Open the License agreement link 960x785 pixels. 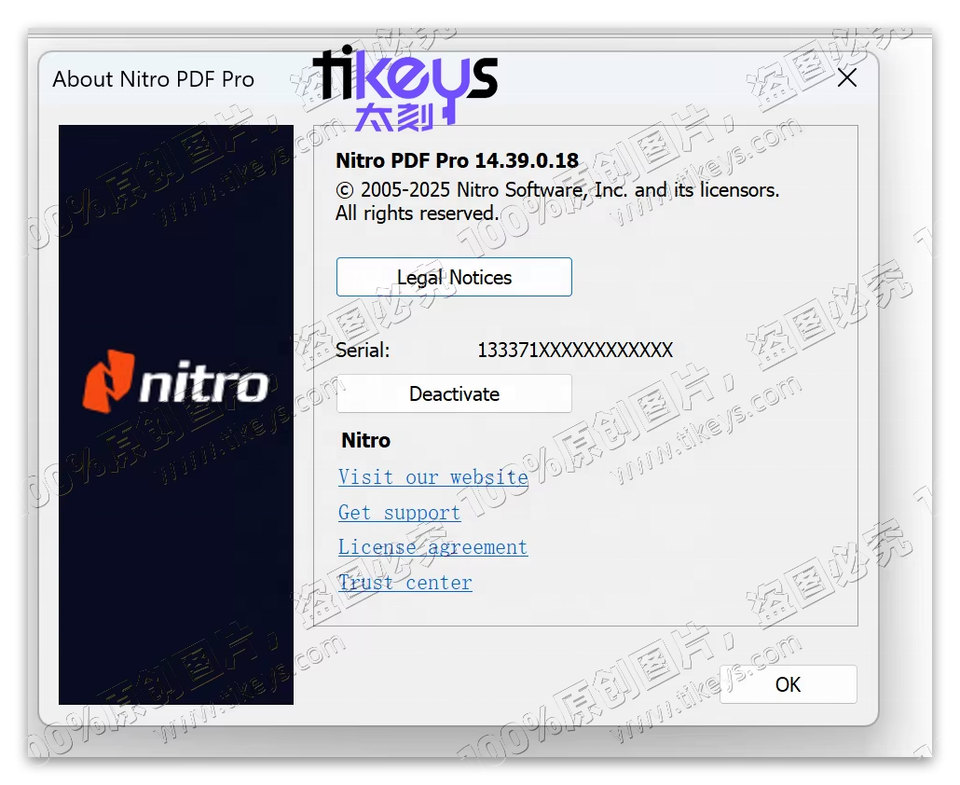pos(433,547)
